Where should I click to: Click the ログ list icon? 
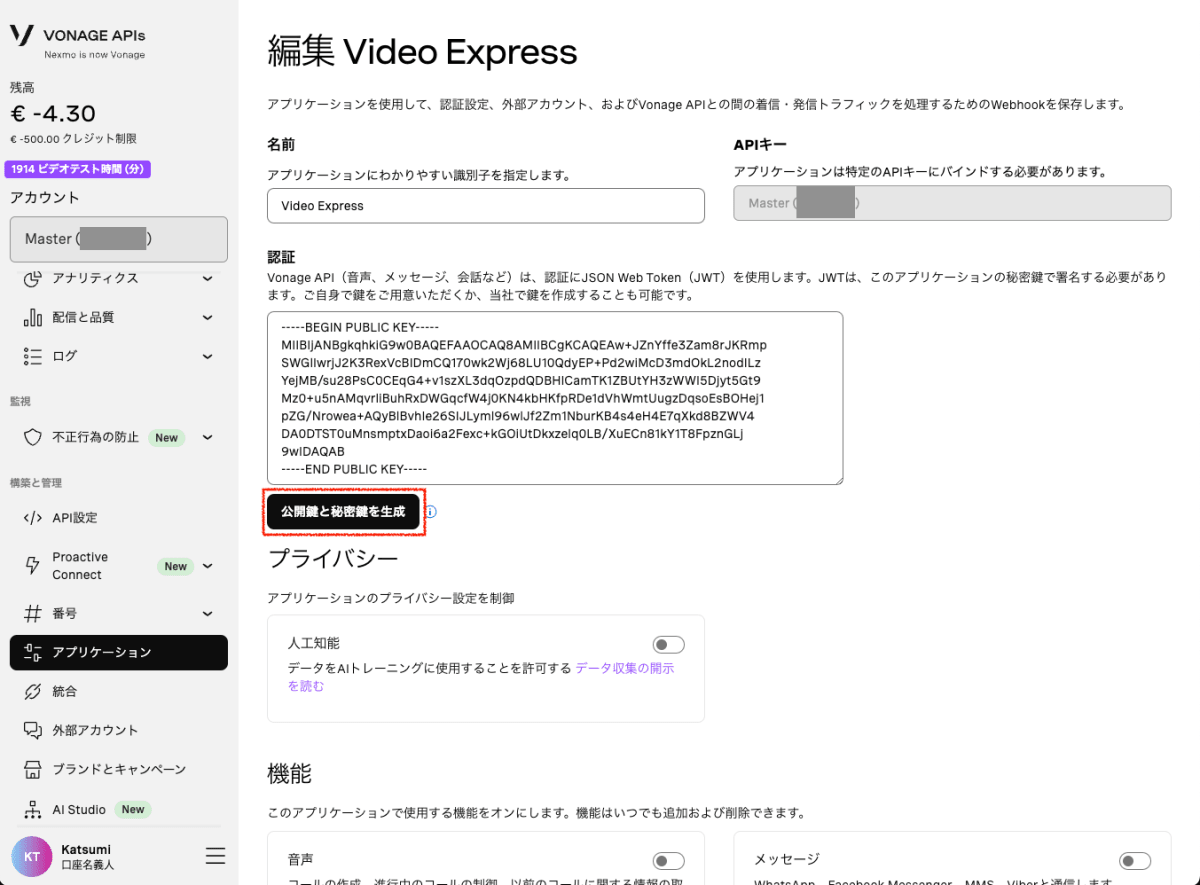[33, 356]
